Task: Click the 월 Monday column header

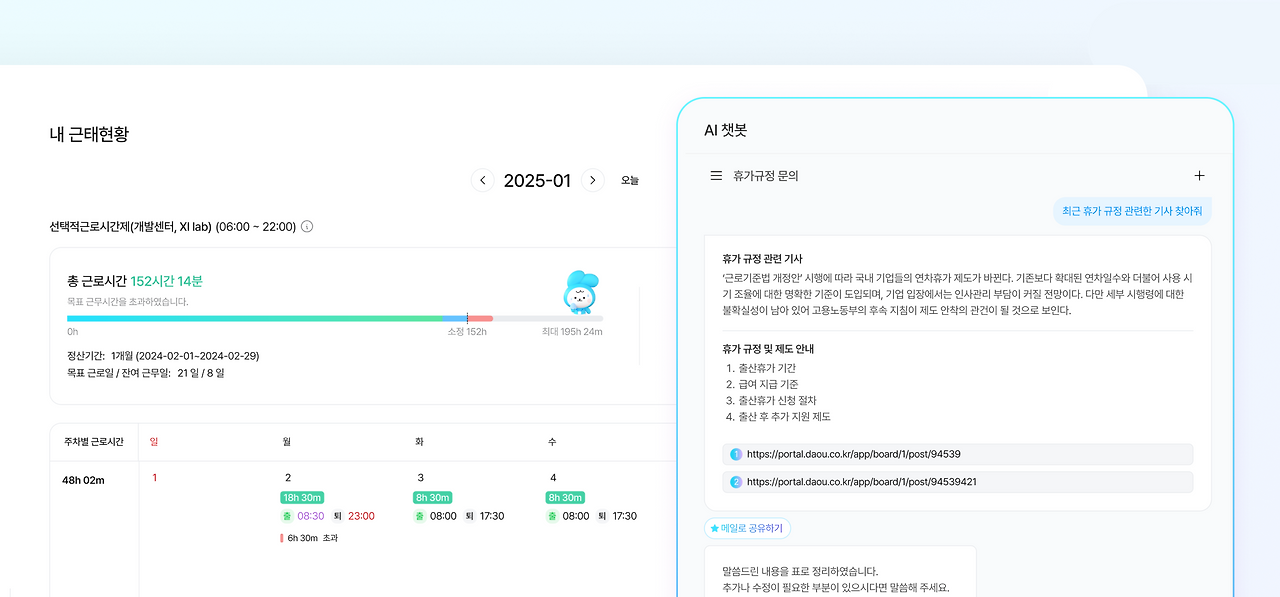Action: click(x=287, y=441)
